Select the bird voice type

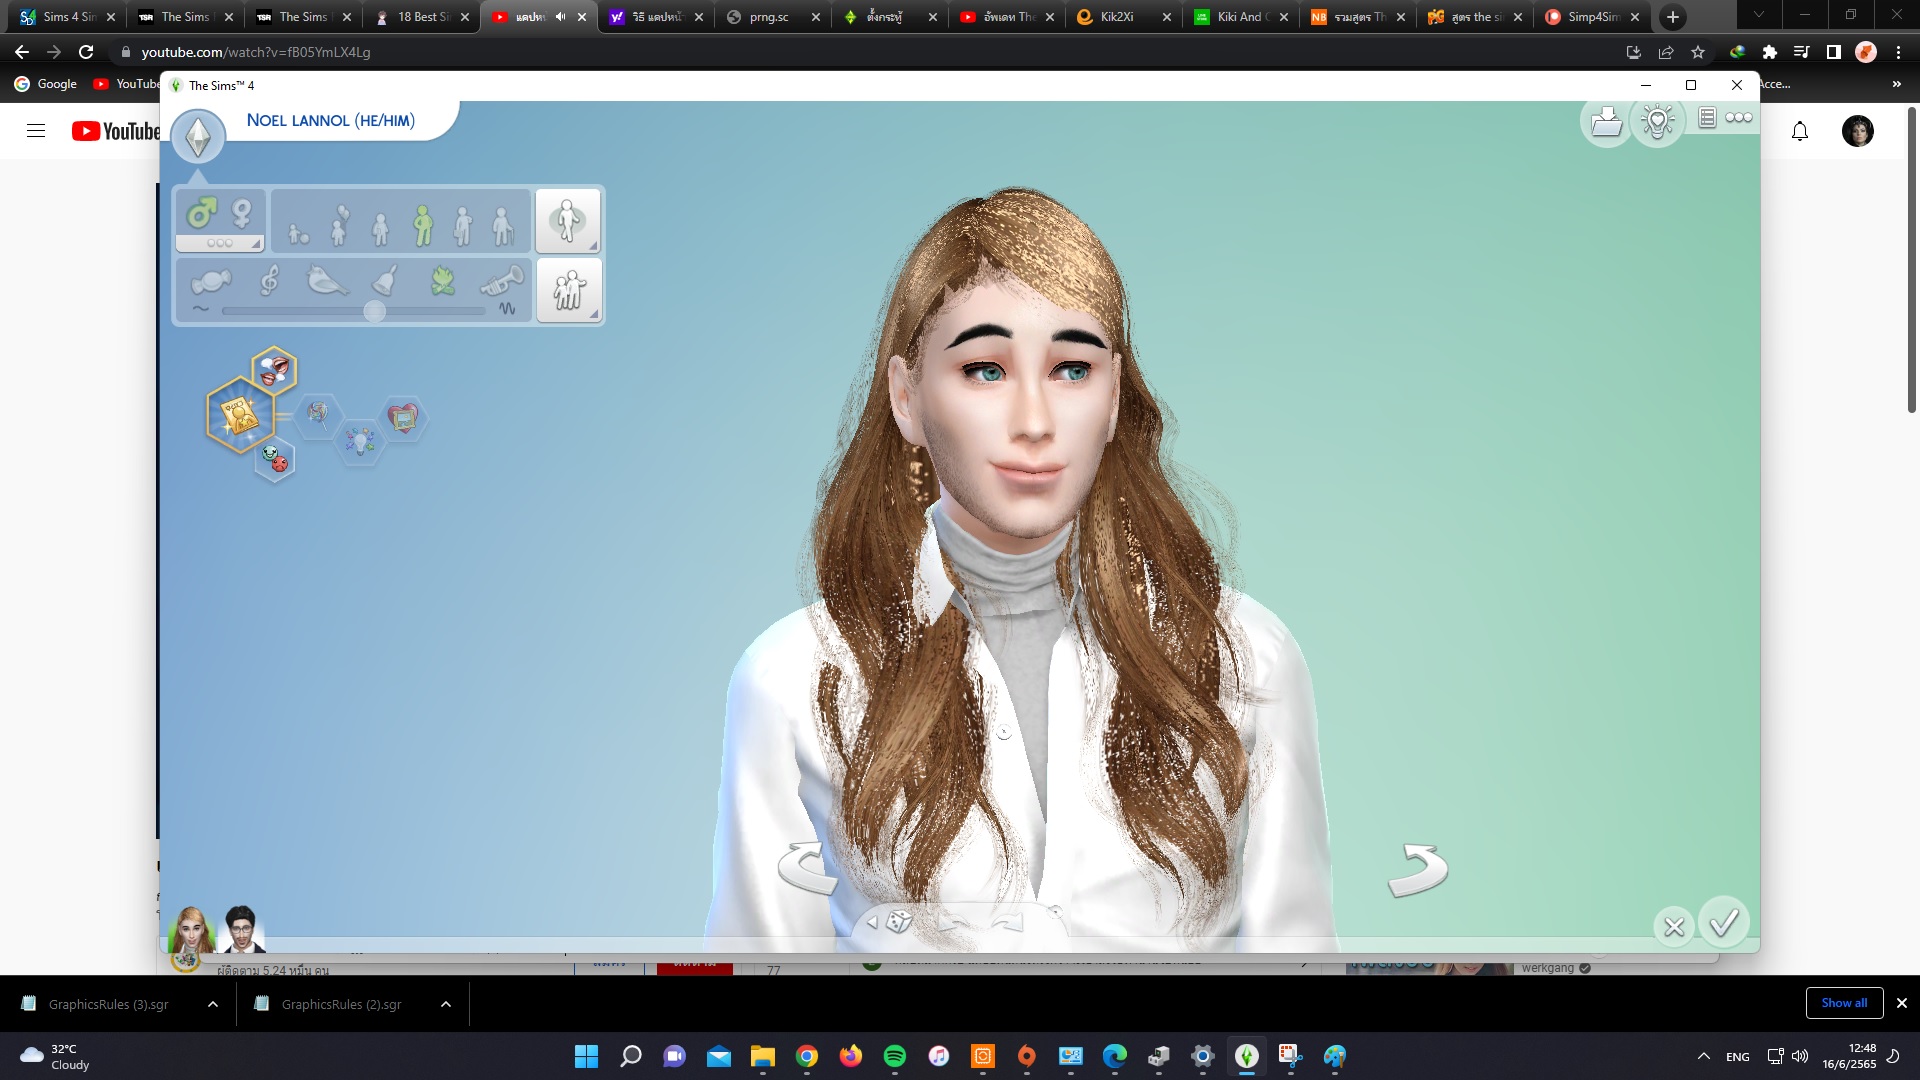point(327,280)
